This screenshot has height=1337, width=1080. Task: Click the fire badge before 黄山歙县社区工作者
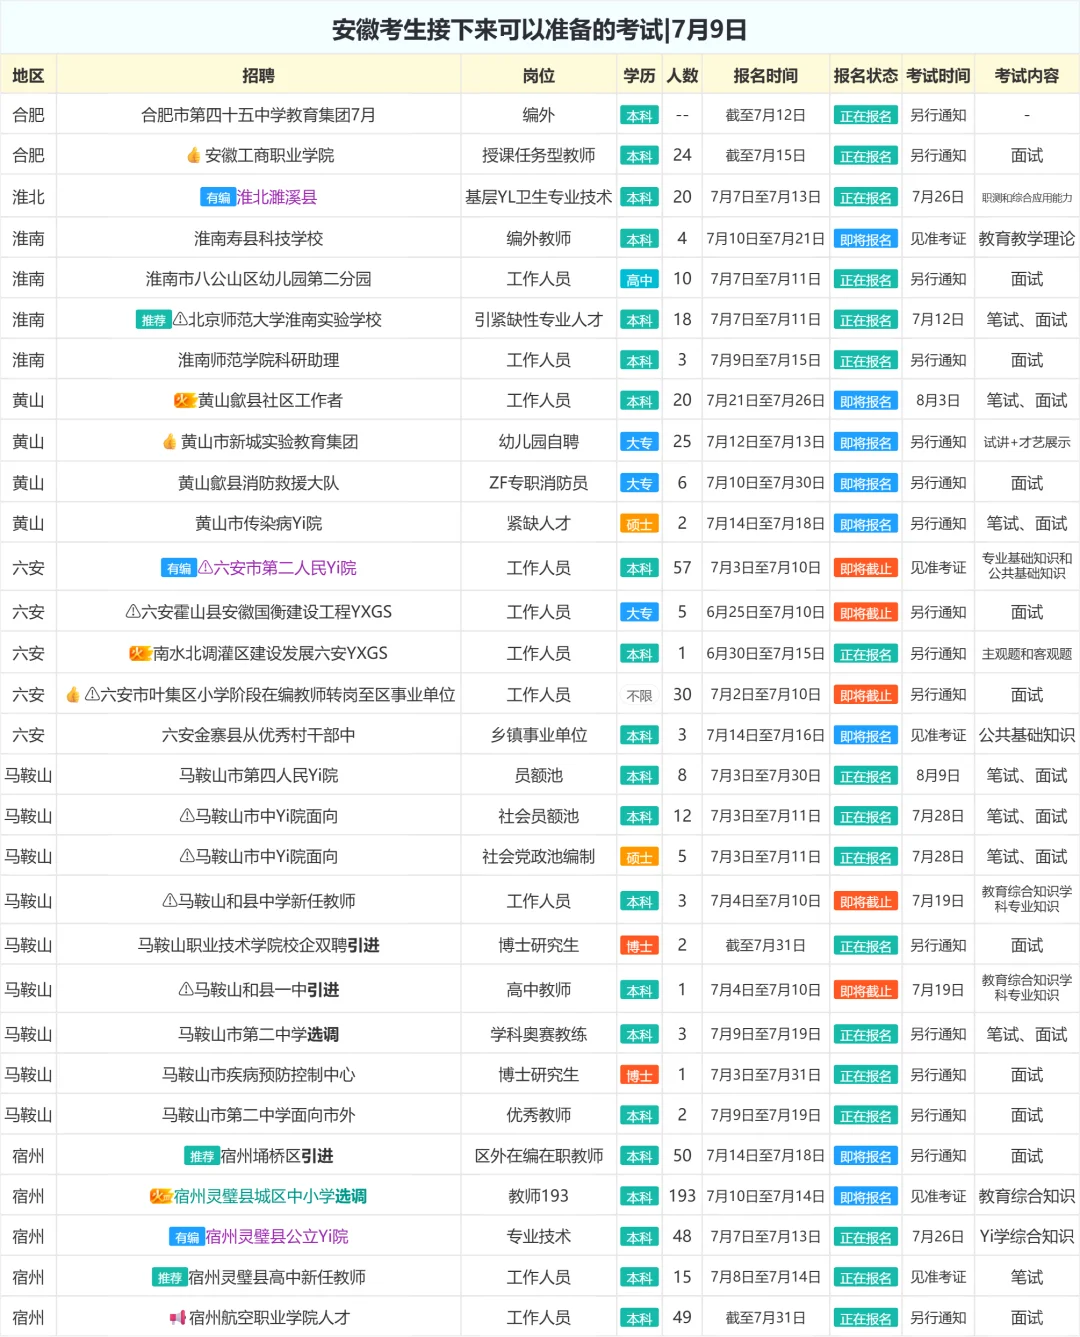coord(185,400)
